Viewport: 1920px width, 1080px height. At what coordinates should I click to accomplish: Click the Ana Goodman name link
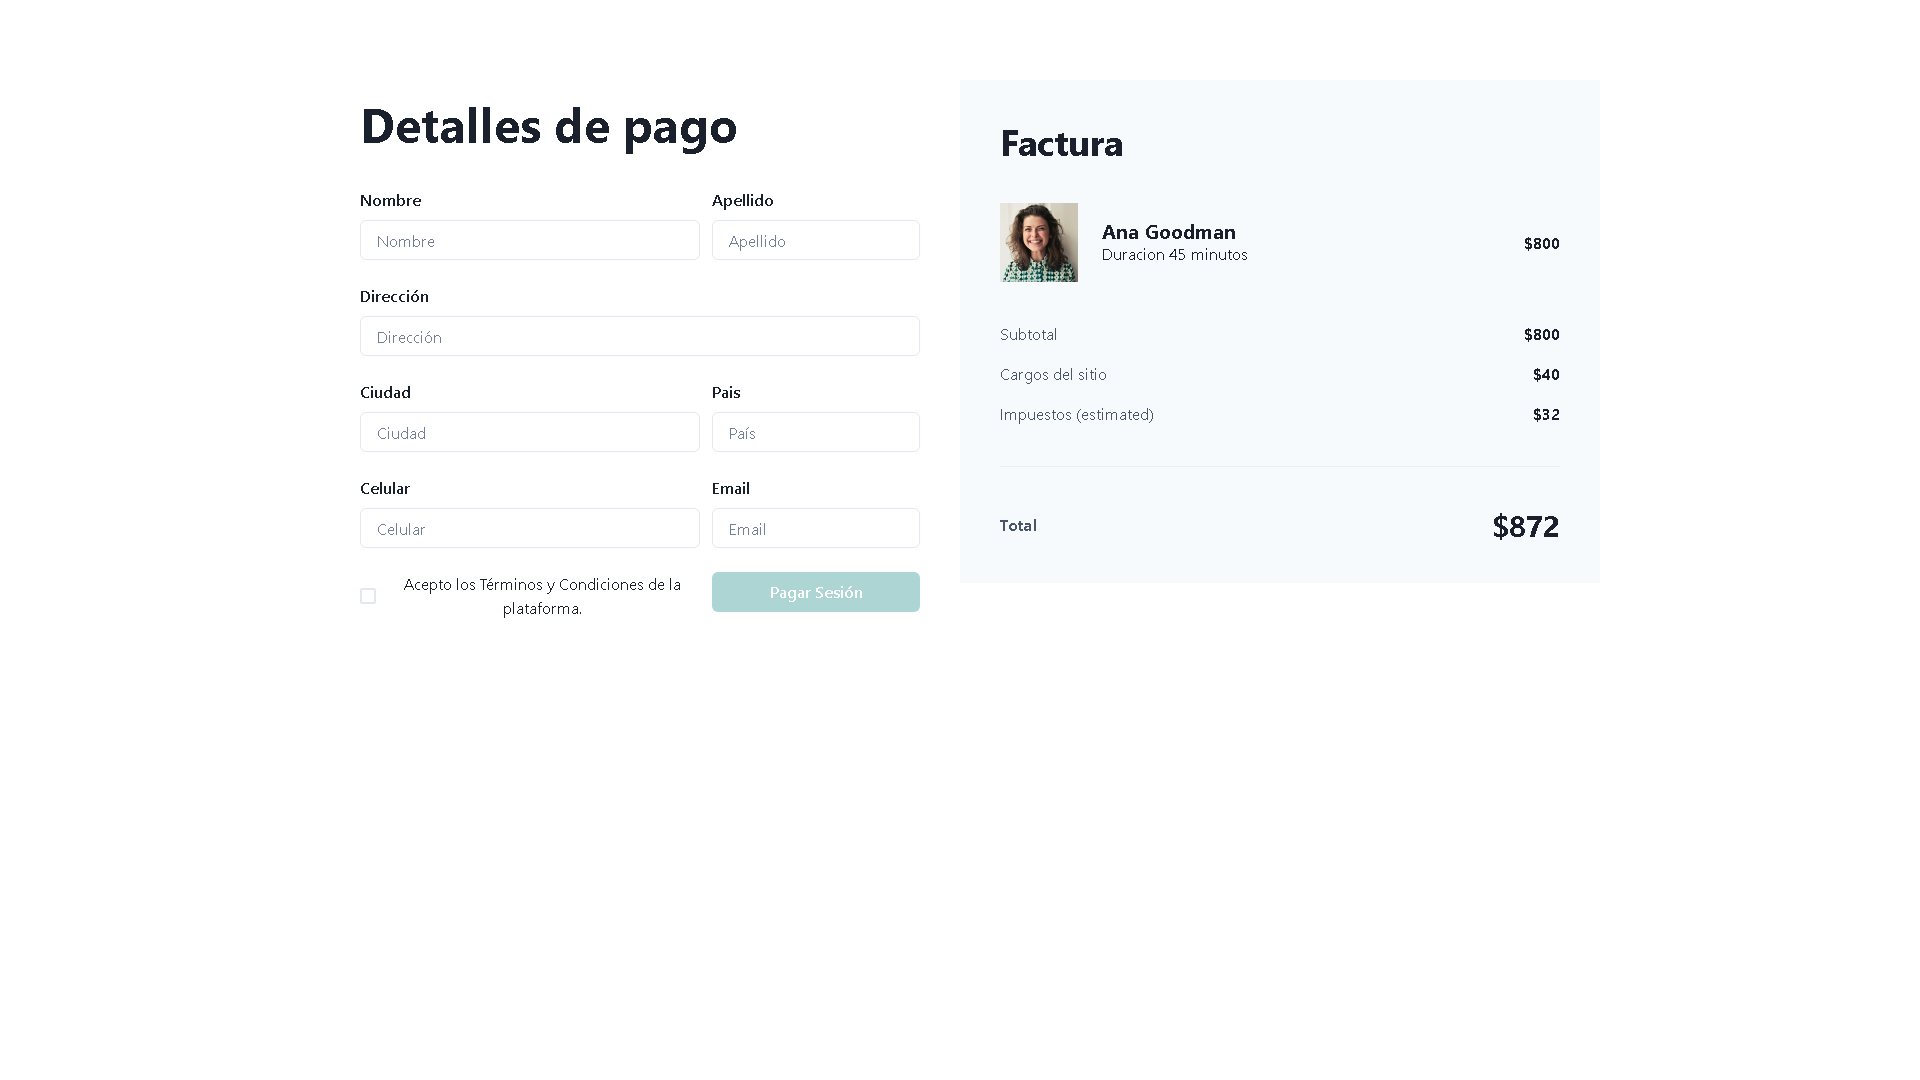[x=1169, y=232]
